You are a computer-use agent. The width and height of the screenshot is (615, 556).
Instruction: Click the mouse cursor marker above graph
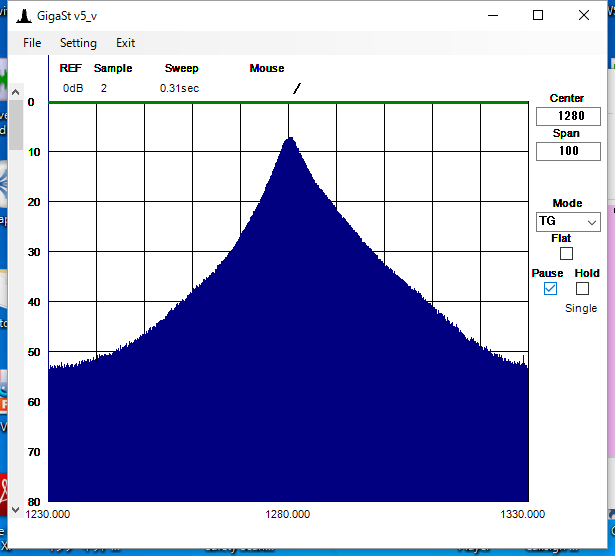(x=296, y=88)
